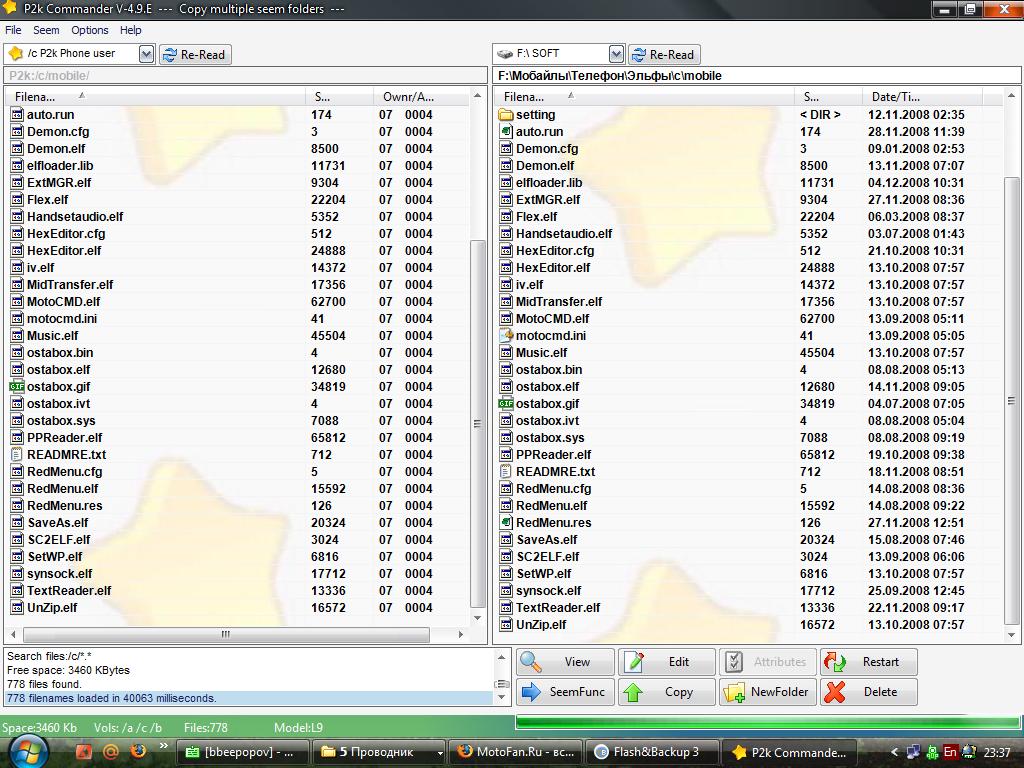Click the P2k Commander star icon in the title bar
The image size is (1024, 768).
pos(9,8)
